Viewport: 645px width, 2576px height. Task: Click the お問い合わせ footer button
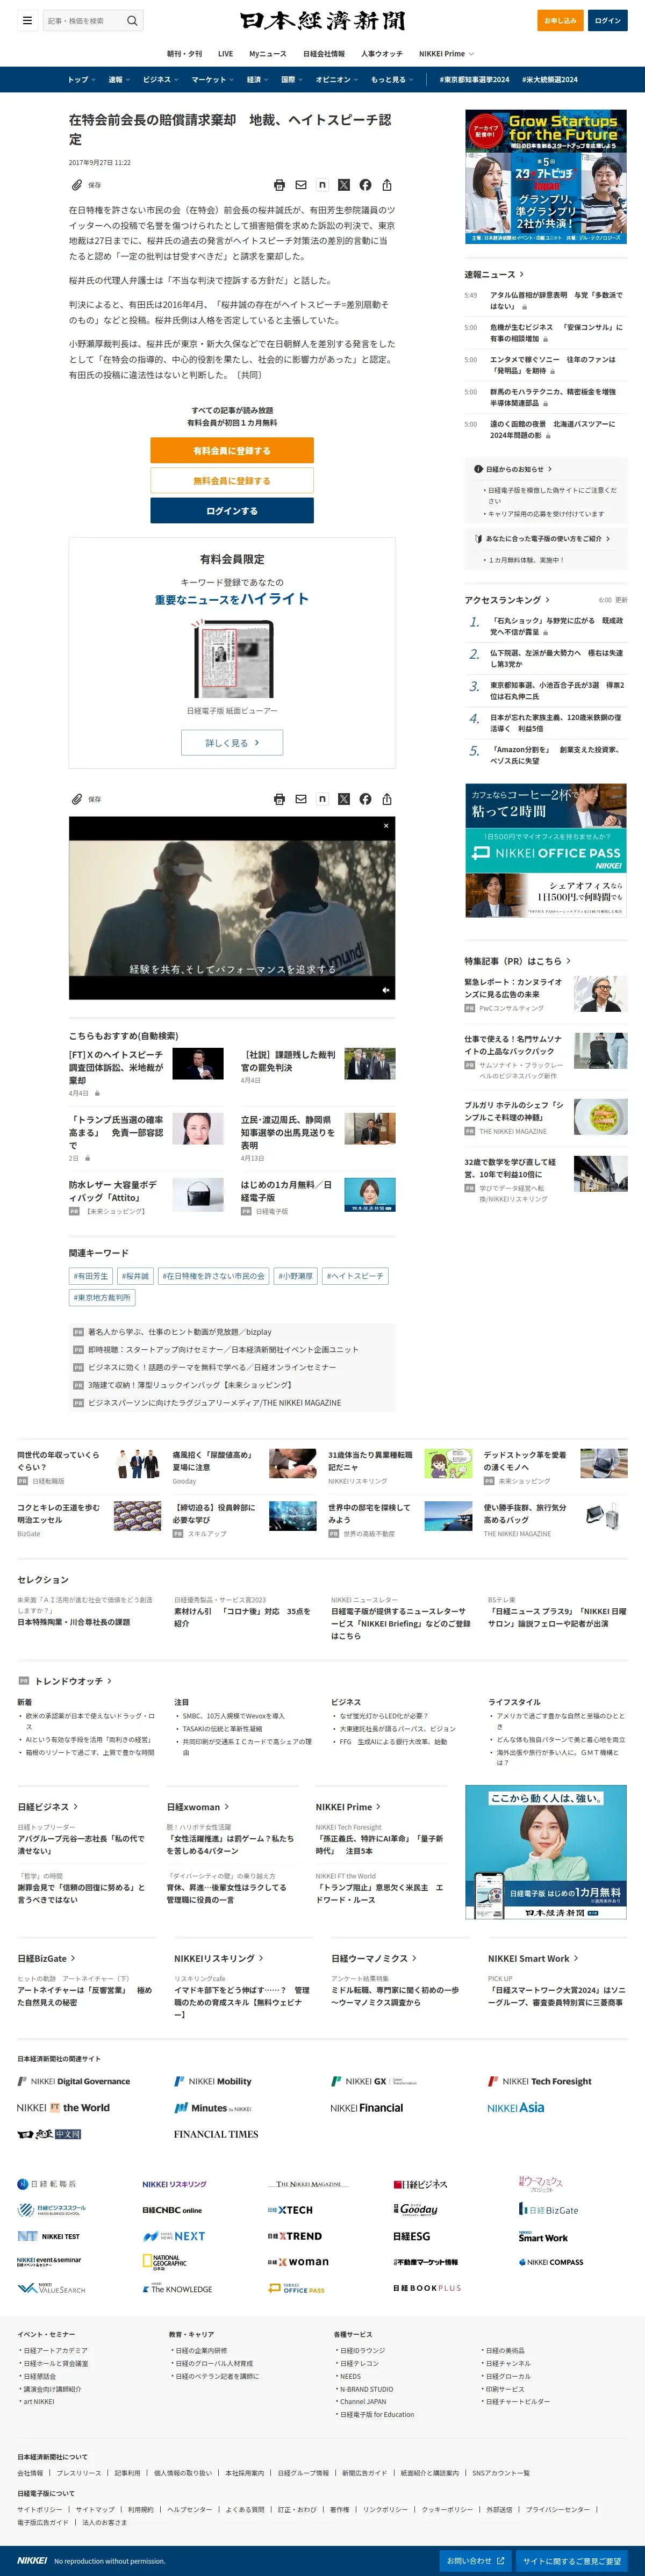click(475, 2561)
